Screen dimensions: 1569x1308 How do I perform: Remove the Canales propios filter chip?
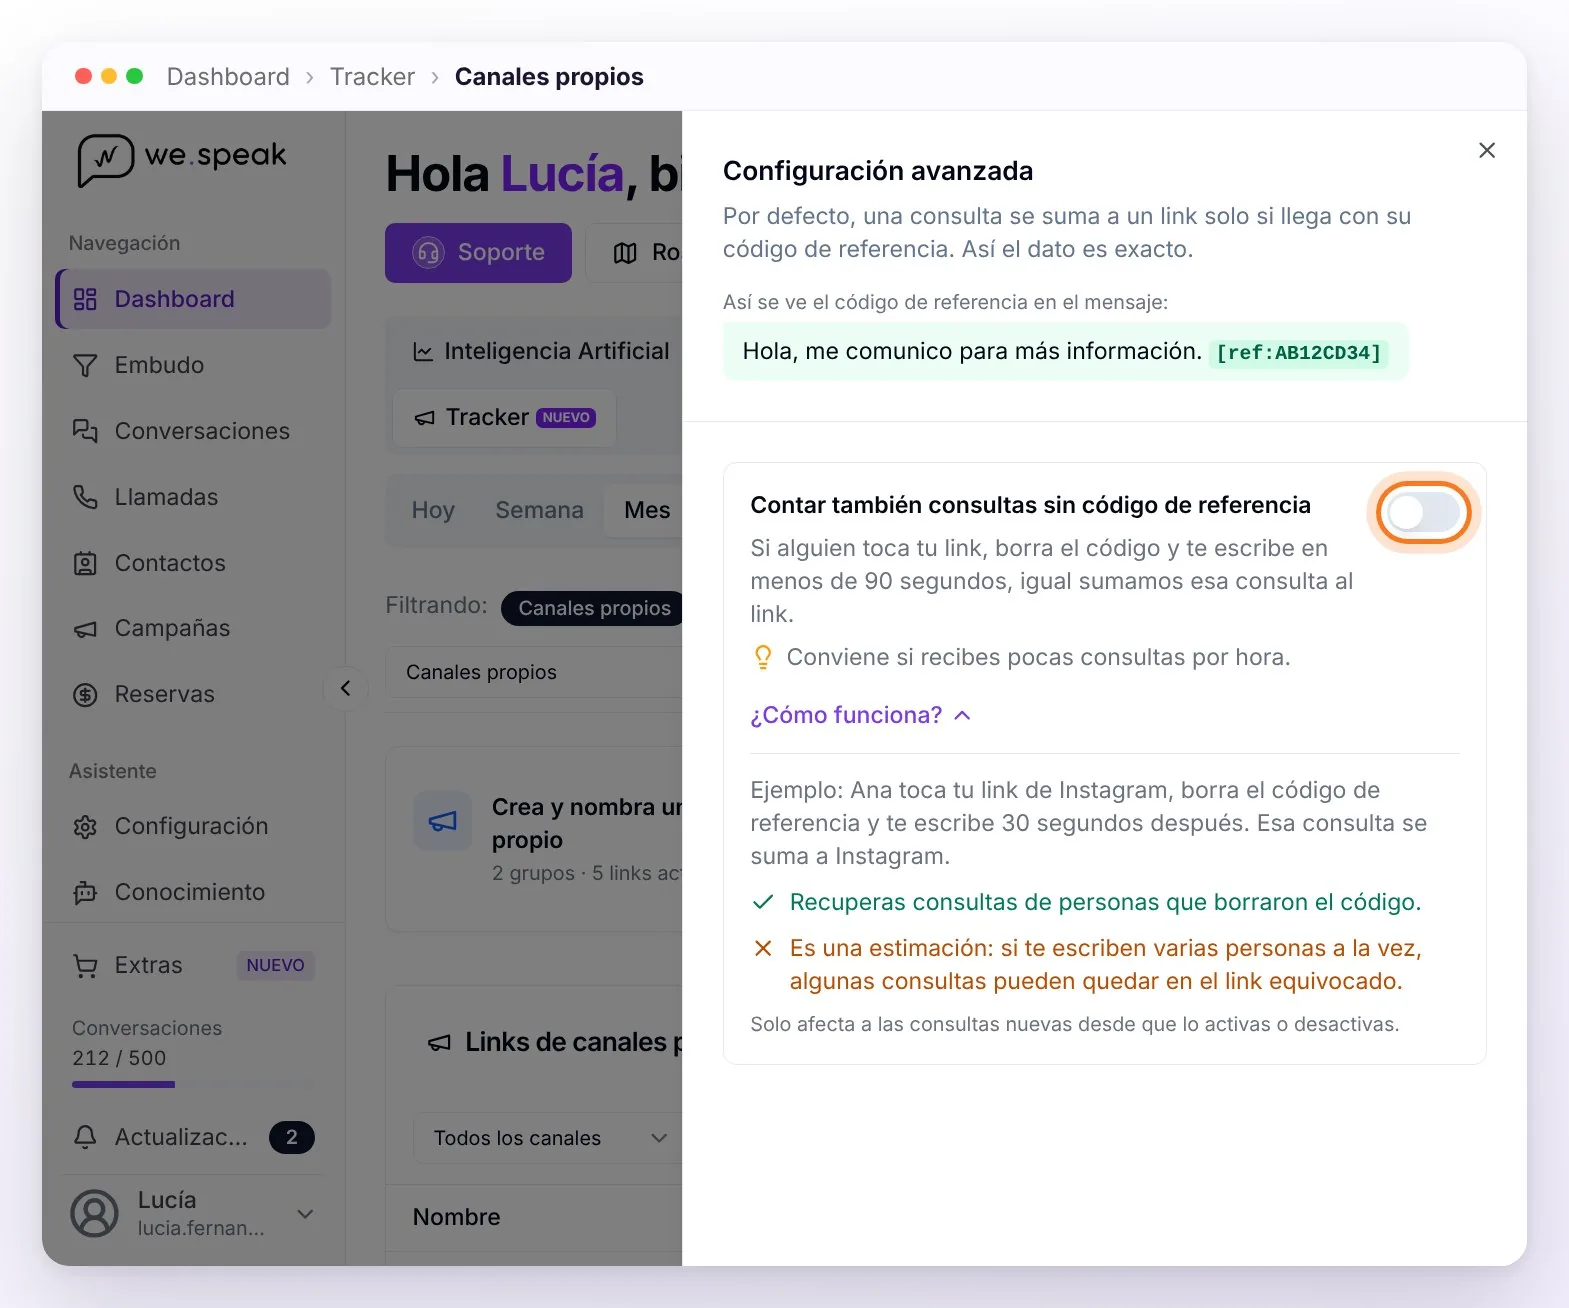pos(594,608)
